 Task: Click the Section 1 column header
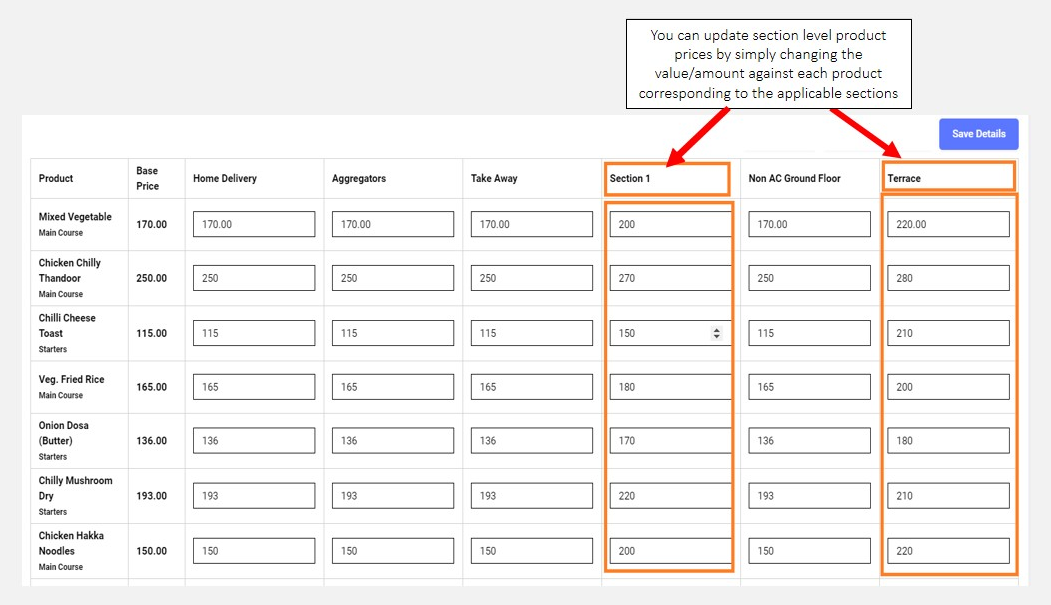tap(630, 179)
